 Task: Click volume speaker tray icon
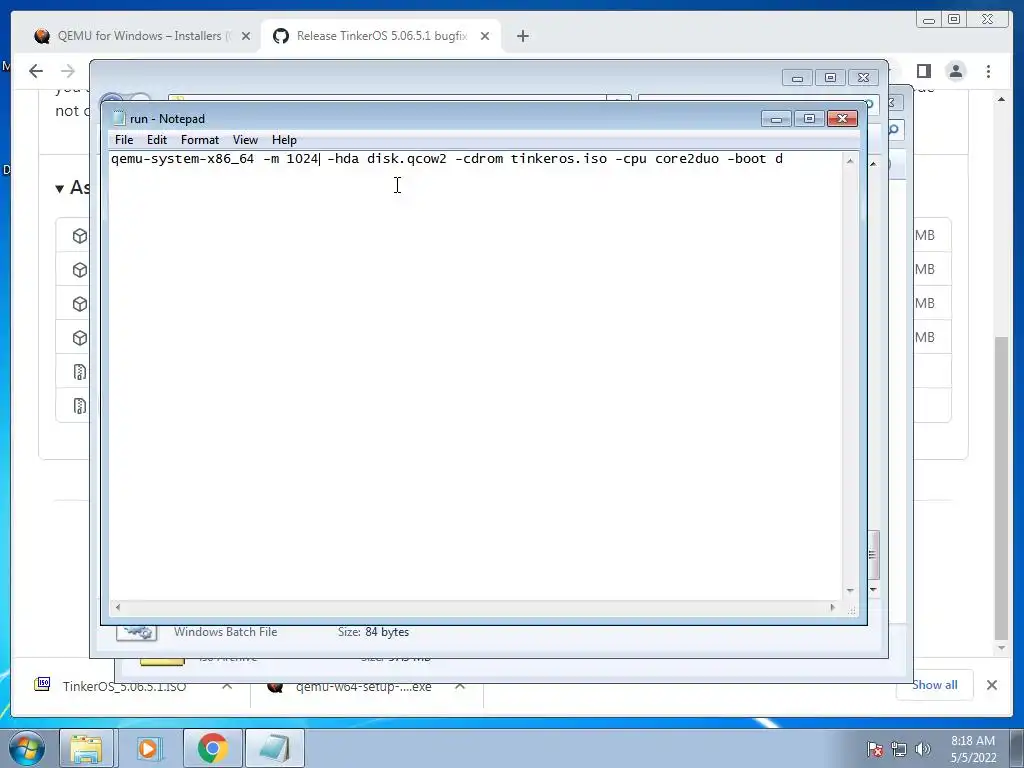[x=923, y=749]
